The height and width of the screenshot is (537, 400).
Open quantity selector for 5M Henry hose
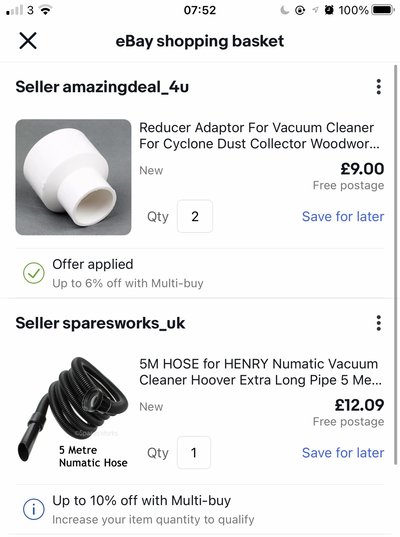click(x=194, y=453)
